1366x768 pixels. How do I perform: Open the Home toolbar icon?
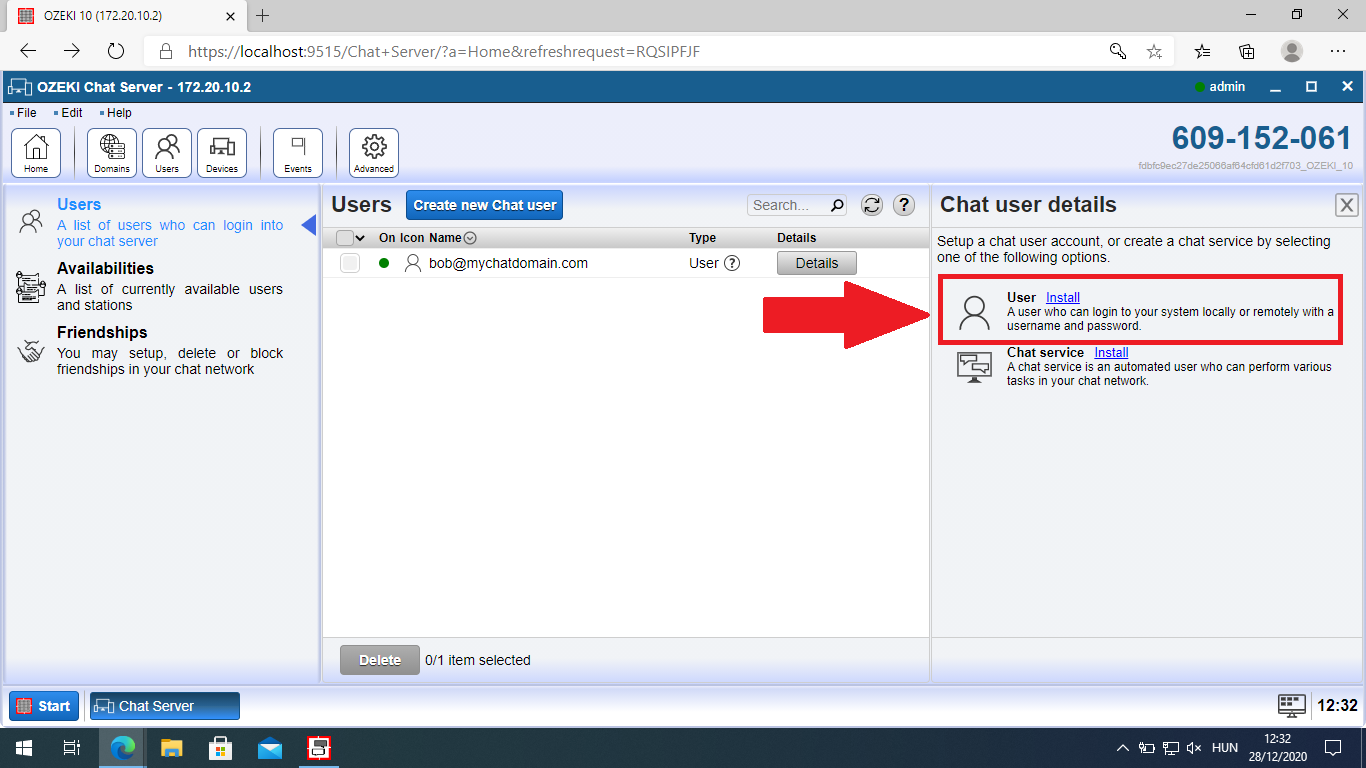[36, 153]
